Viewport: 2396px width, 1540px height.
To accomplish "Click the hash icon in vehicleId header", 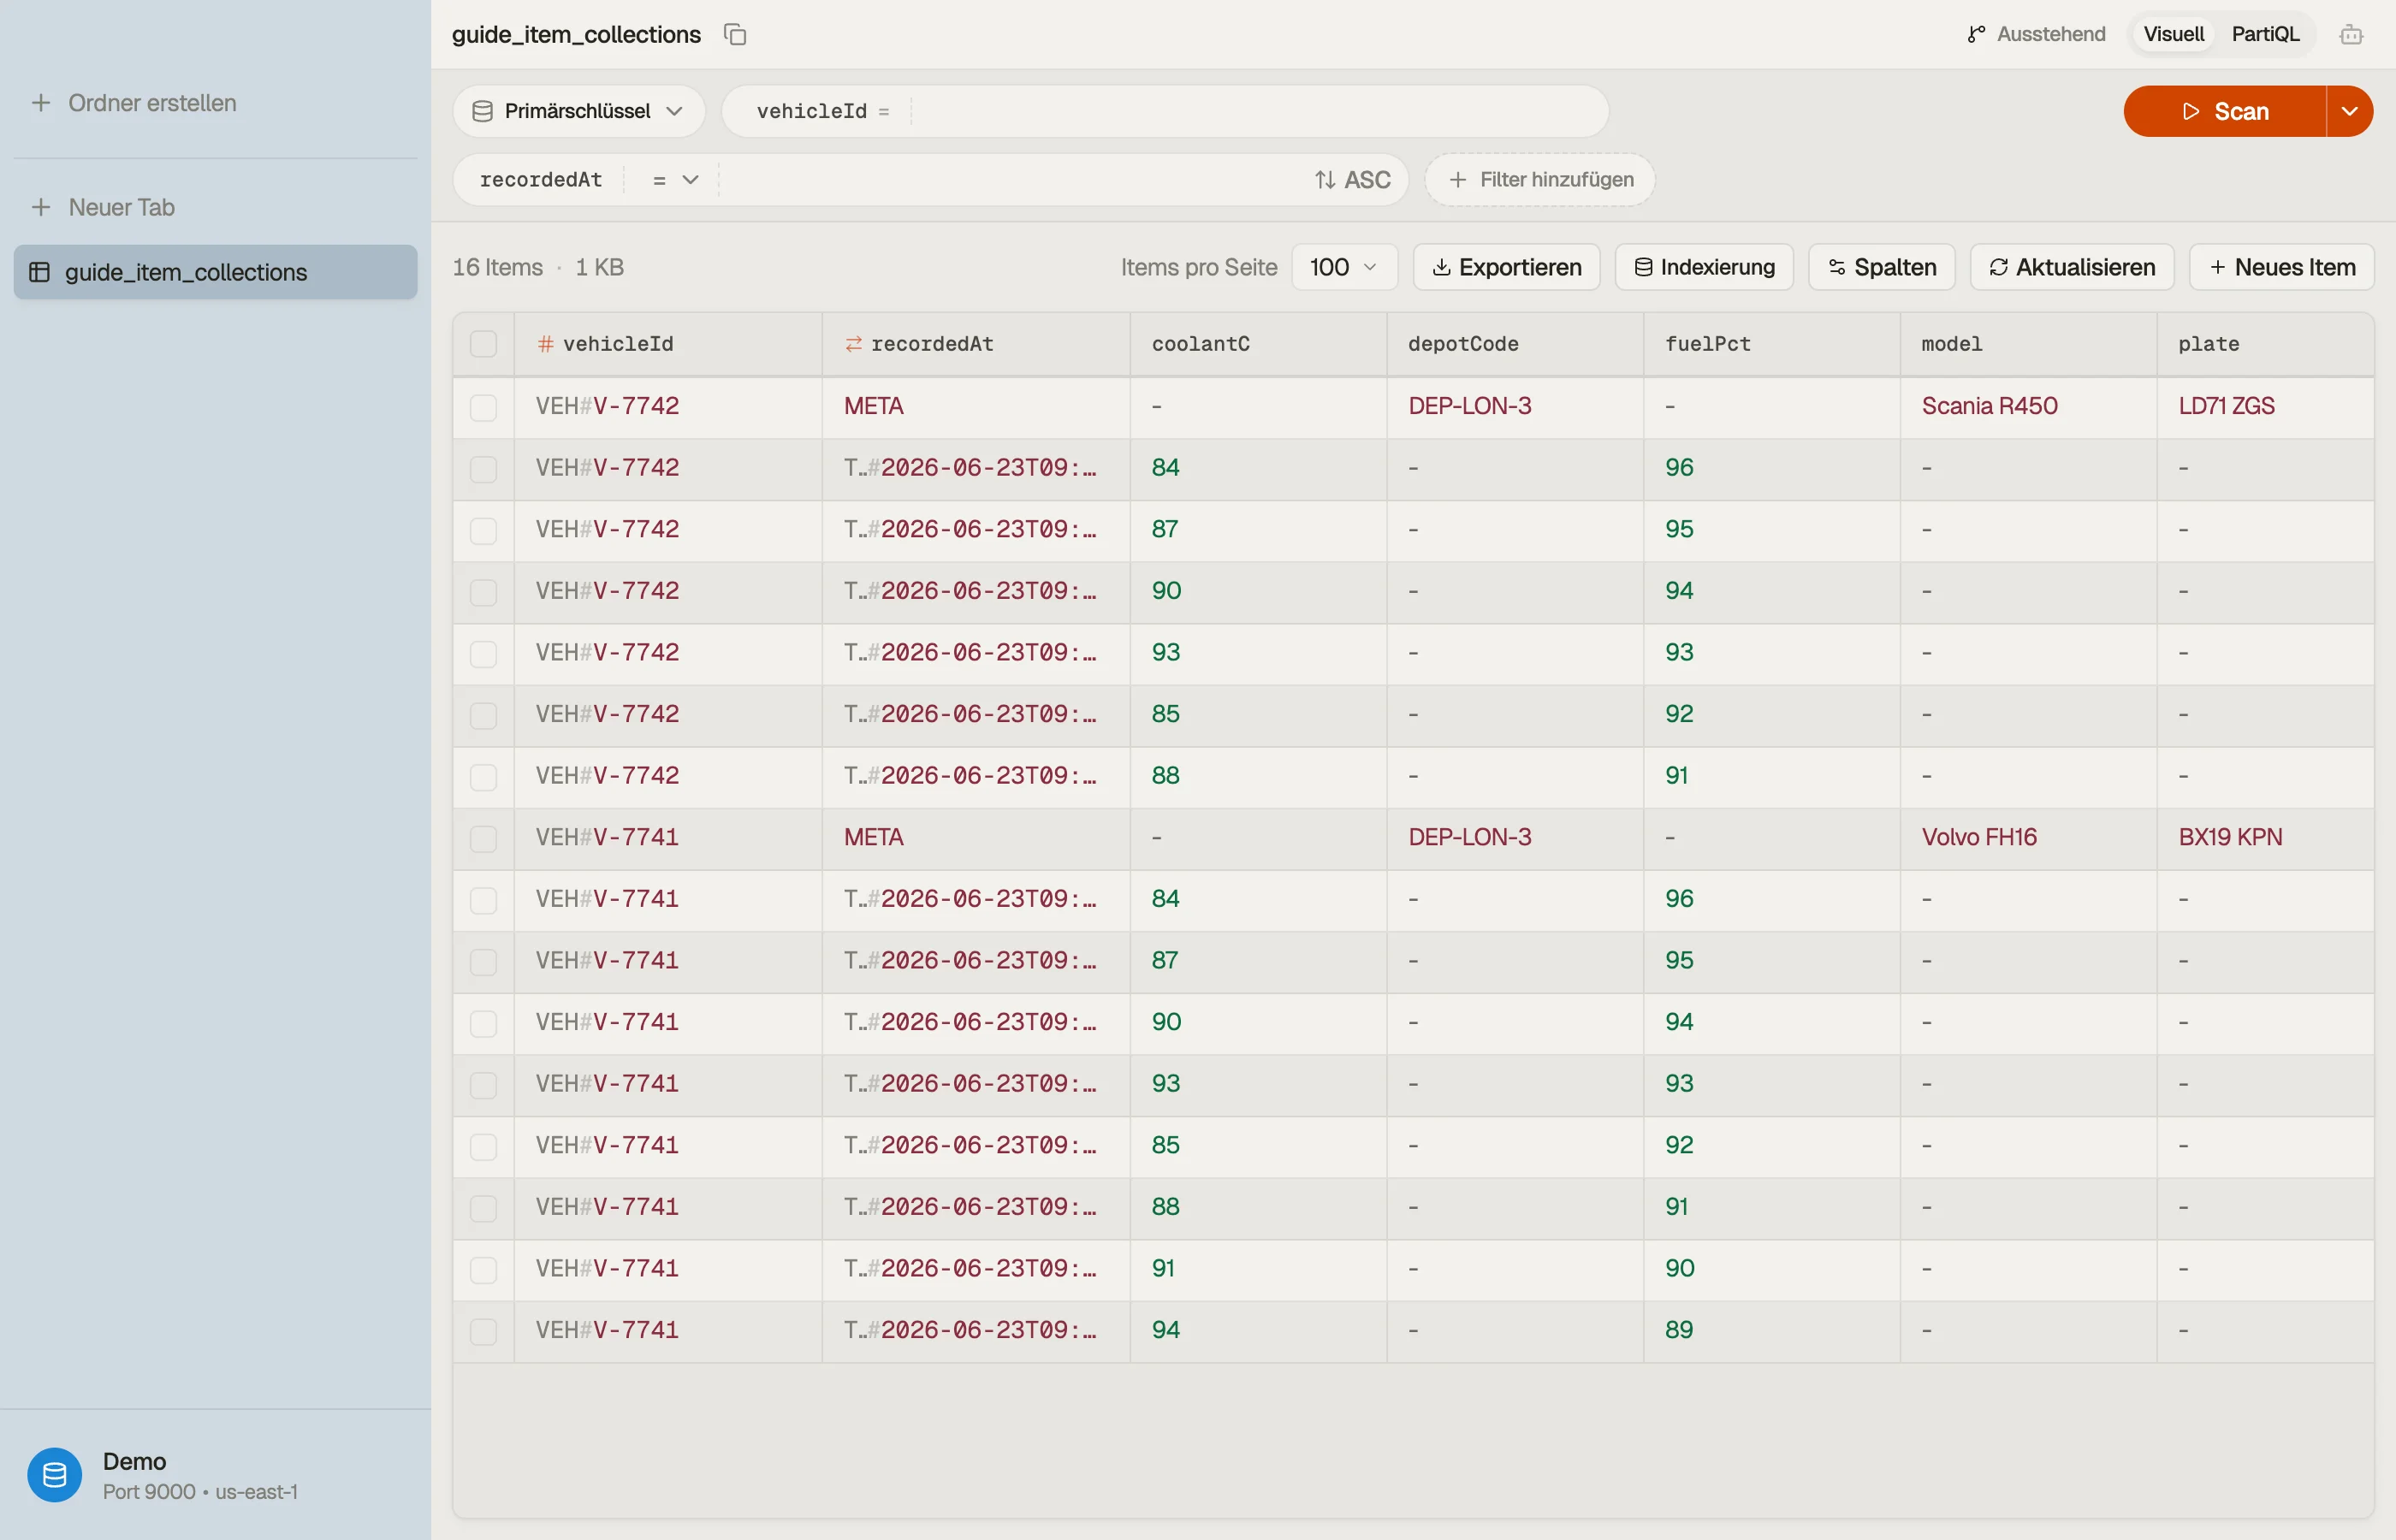I will [x=545, y=344].
